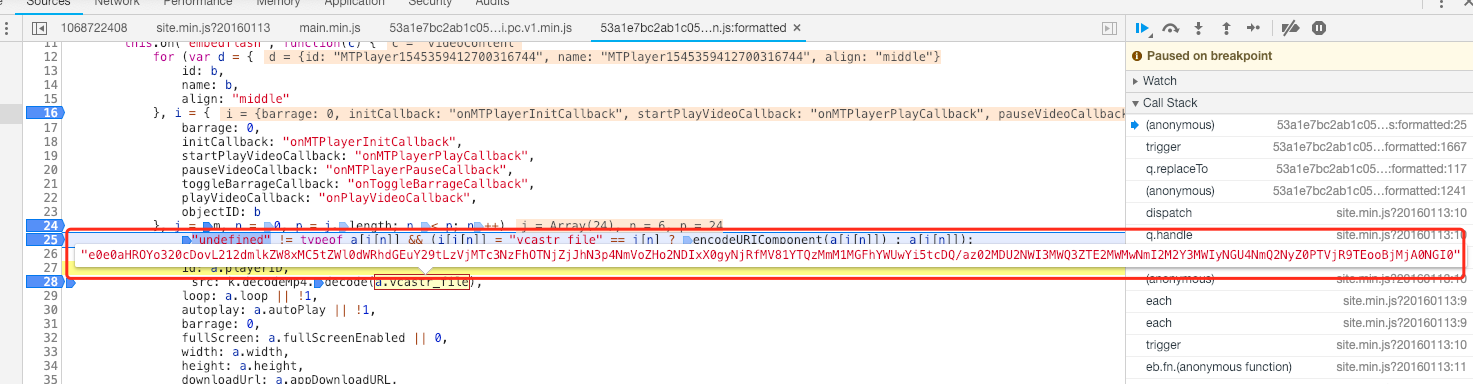
Task: Click the encoded string value tooltip
Action: tap(770, 254)
